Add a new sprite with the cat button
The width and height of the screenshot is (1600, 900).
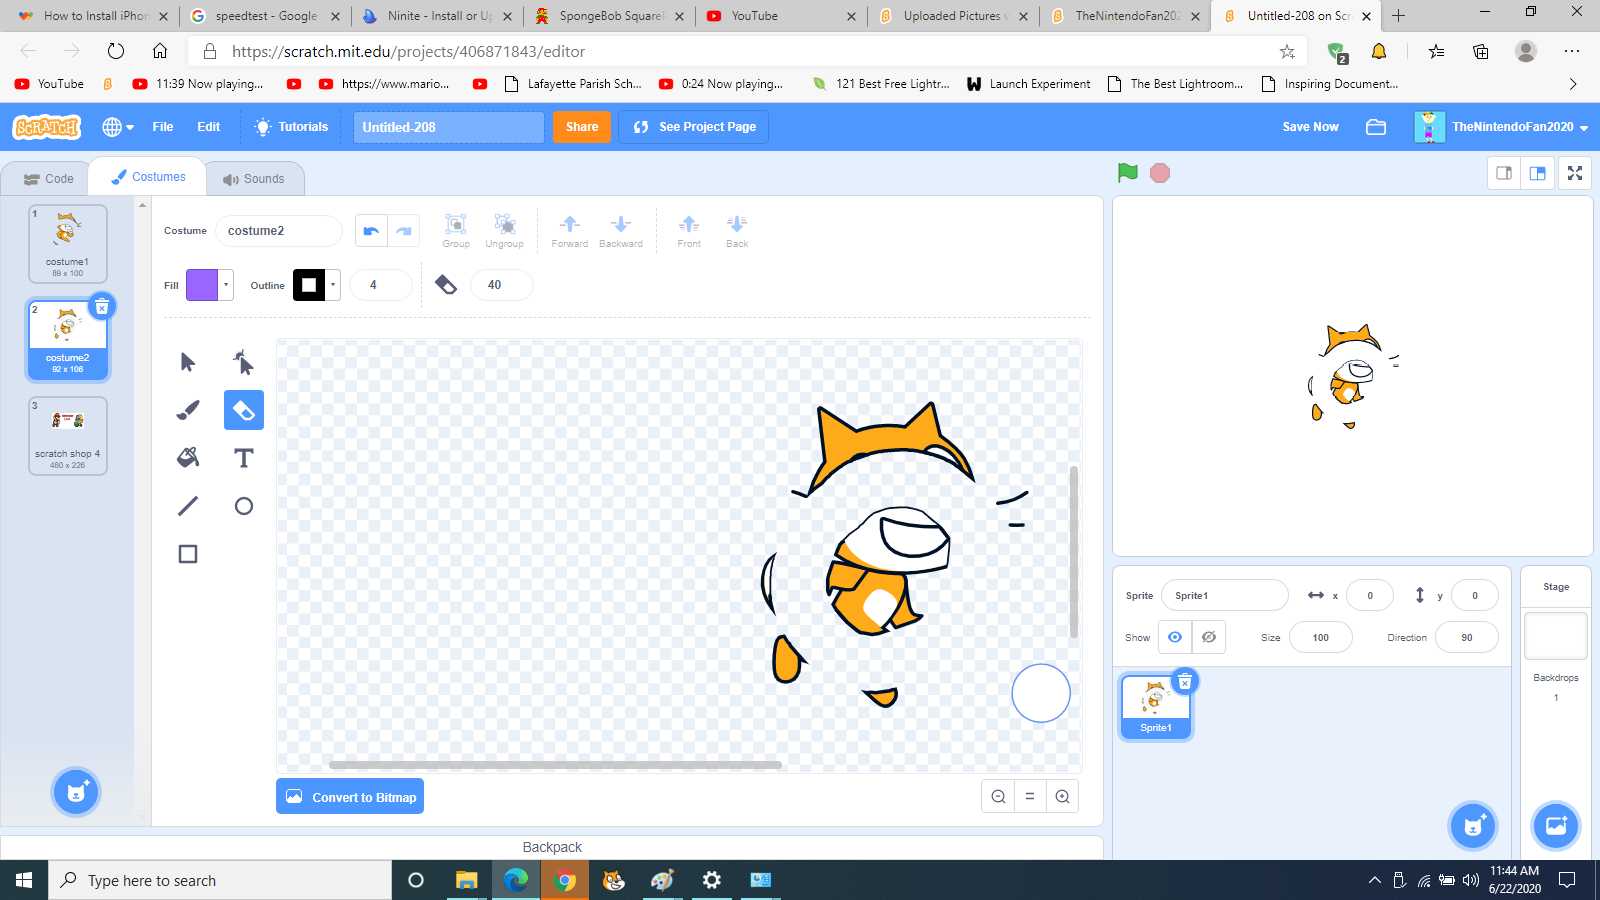1473,826
